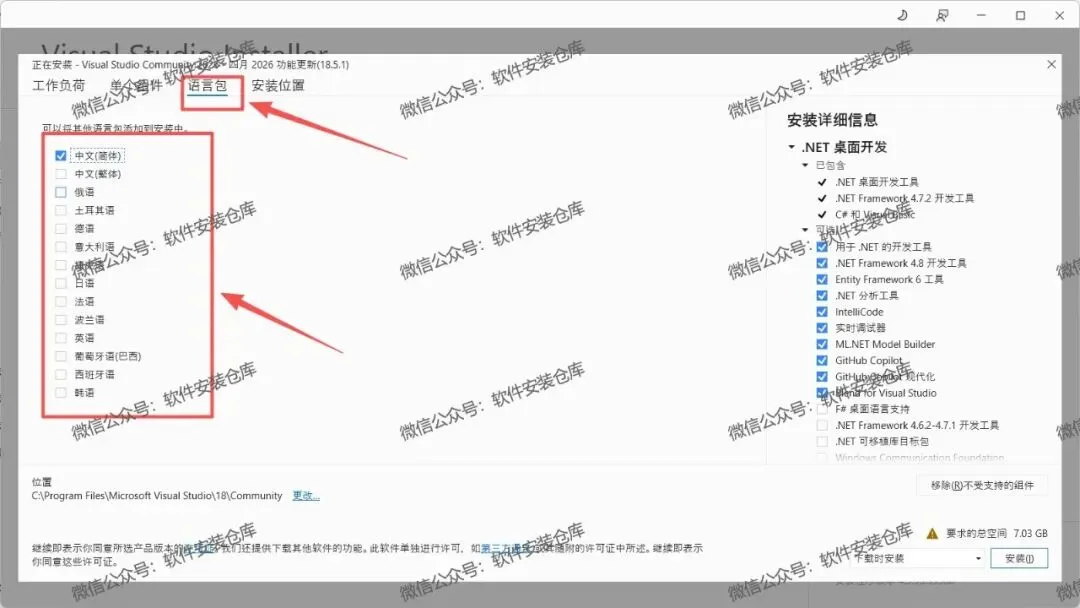Viewport: 1080px width, 608px height.
Task: Collapse the 已包含 section
Action: (804, 165)
